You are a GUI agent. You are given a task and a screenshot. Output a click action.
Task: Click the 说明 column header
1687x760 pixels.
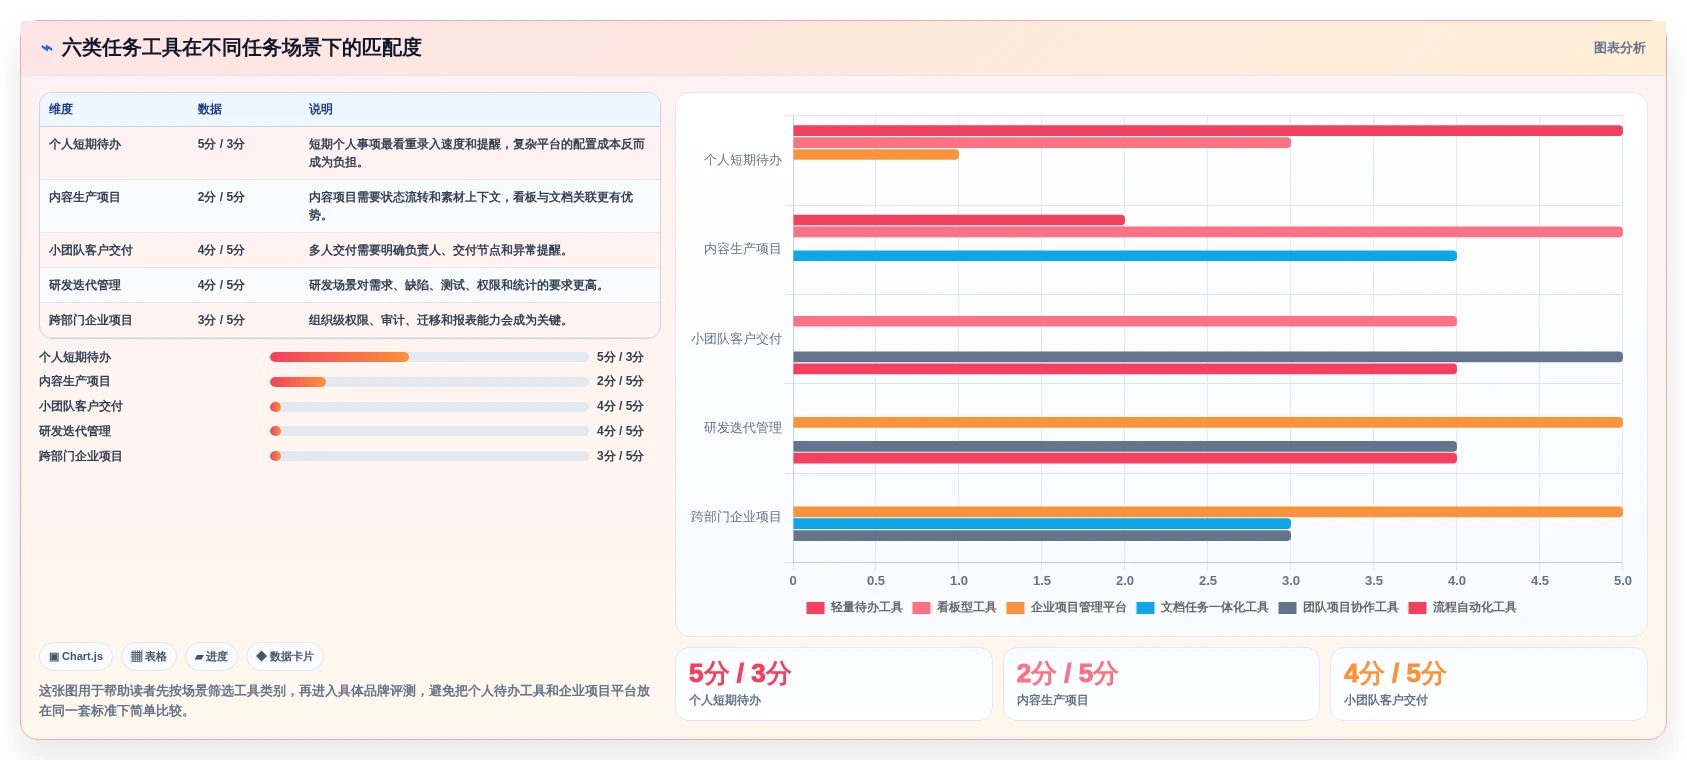(x=321, y=109)
